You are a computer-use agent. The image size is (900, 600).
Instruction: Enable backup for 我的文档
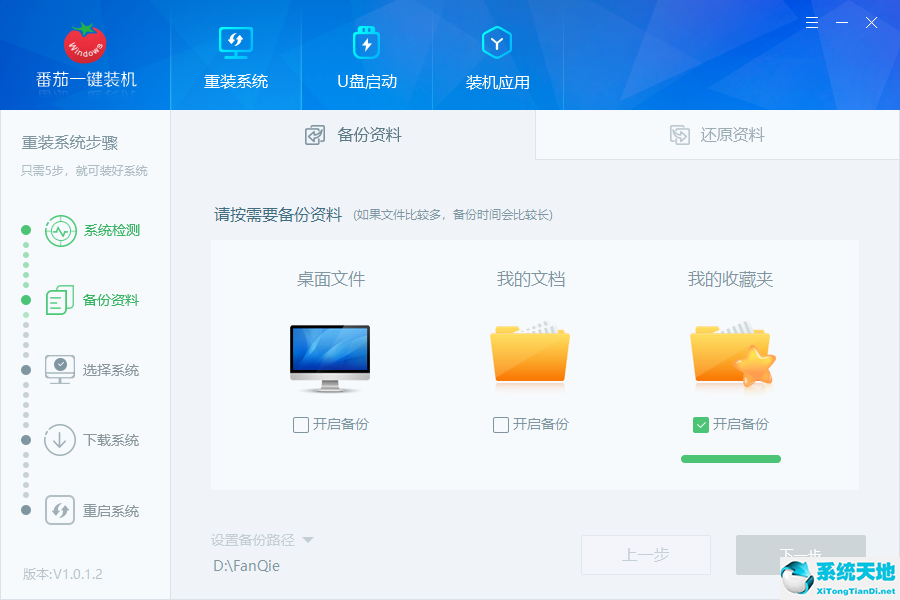[x=499, y=424]
